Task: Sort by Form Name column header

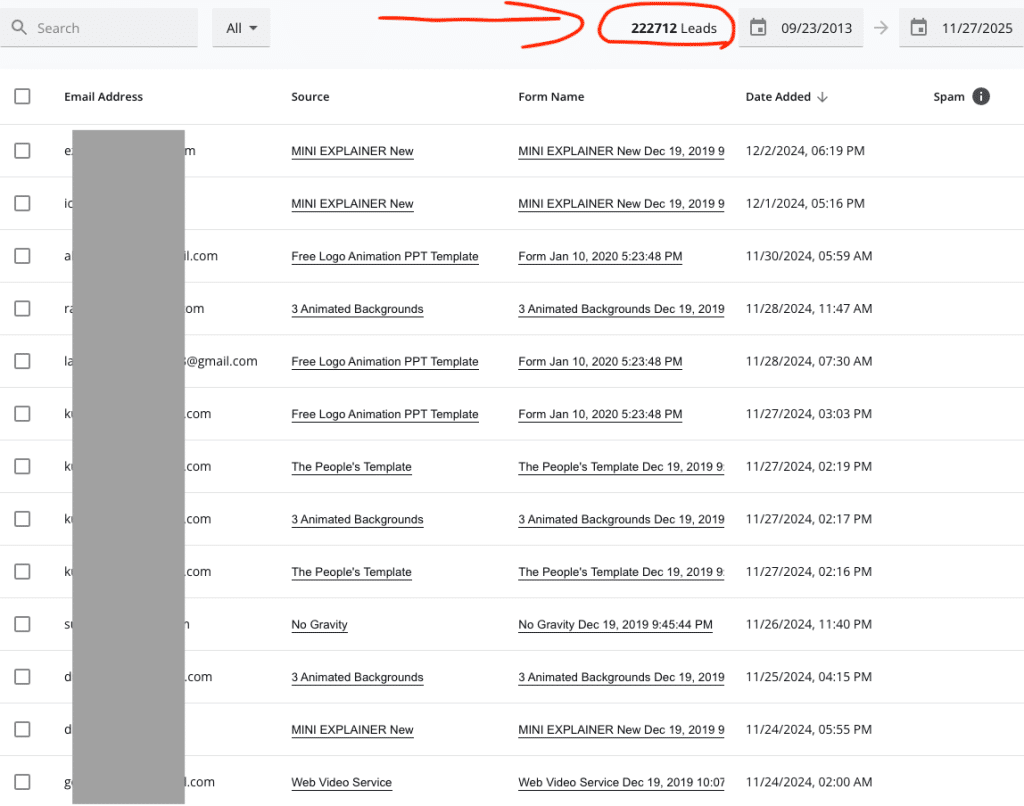Action: pyautogui.click(x=551, y=97)
